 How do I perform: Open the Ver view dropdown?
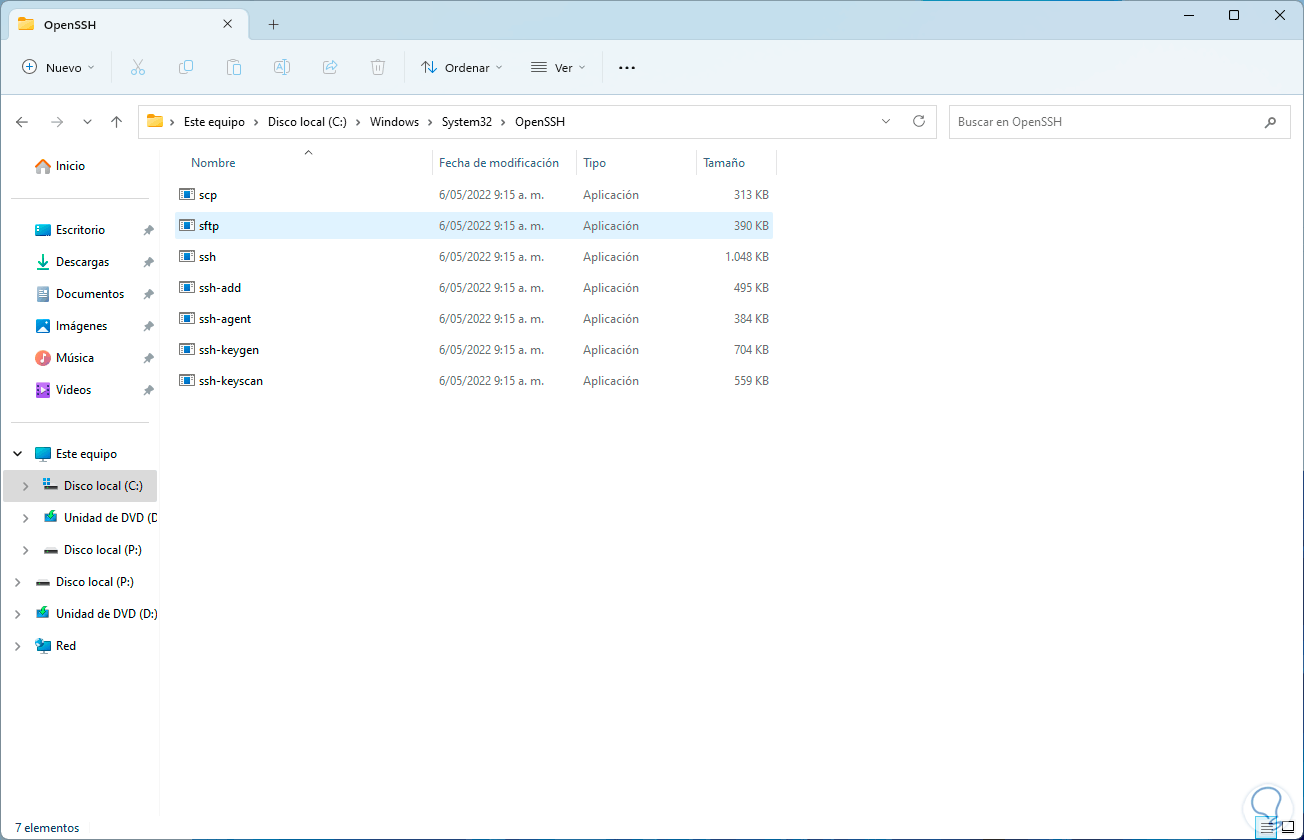coord(557,67)
